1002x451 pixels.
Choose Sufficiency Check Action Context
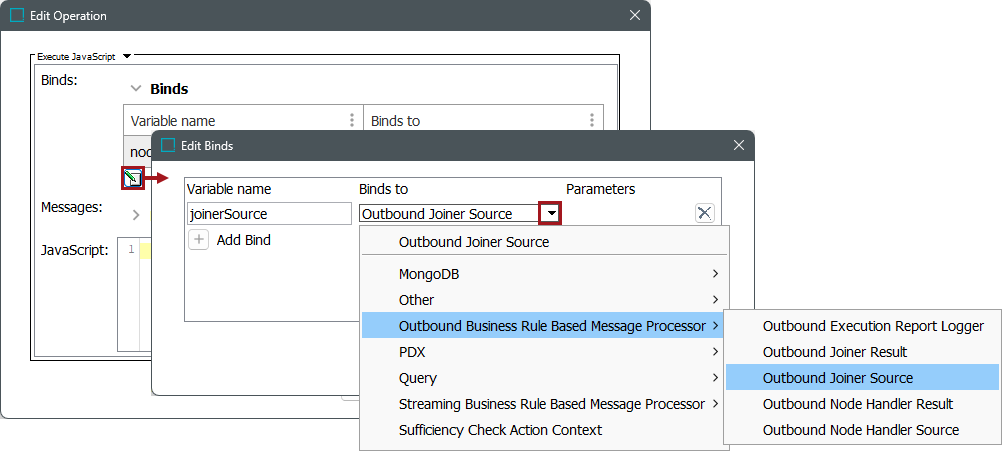[500, 430]
